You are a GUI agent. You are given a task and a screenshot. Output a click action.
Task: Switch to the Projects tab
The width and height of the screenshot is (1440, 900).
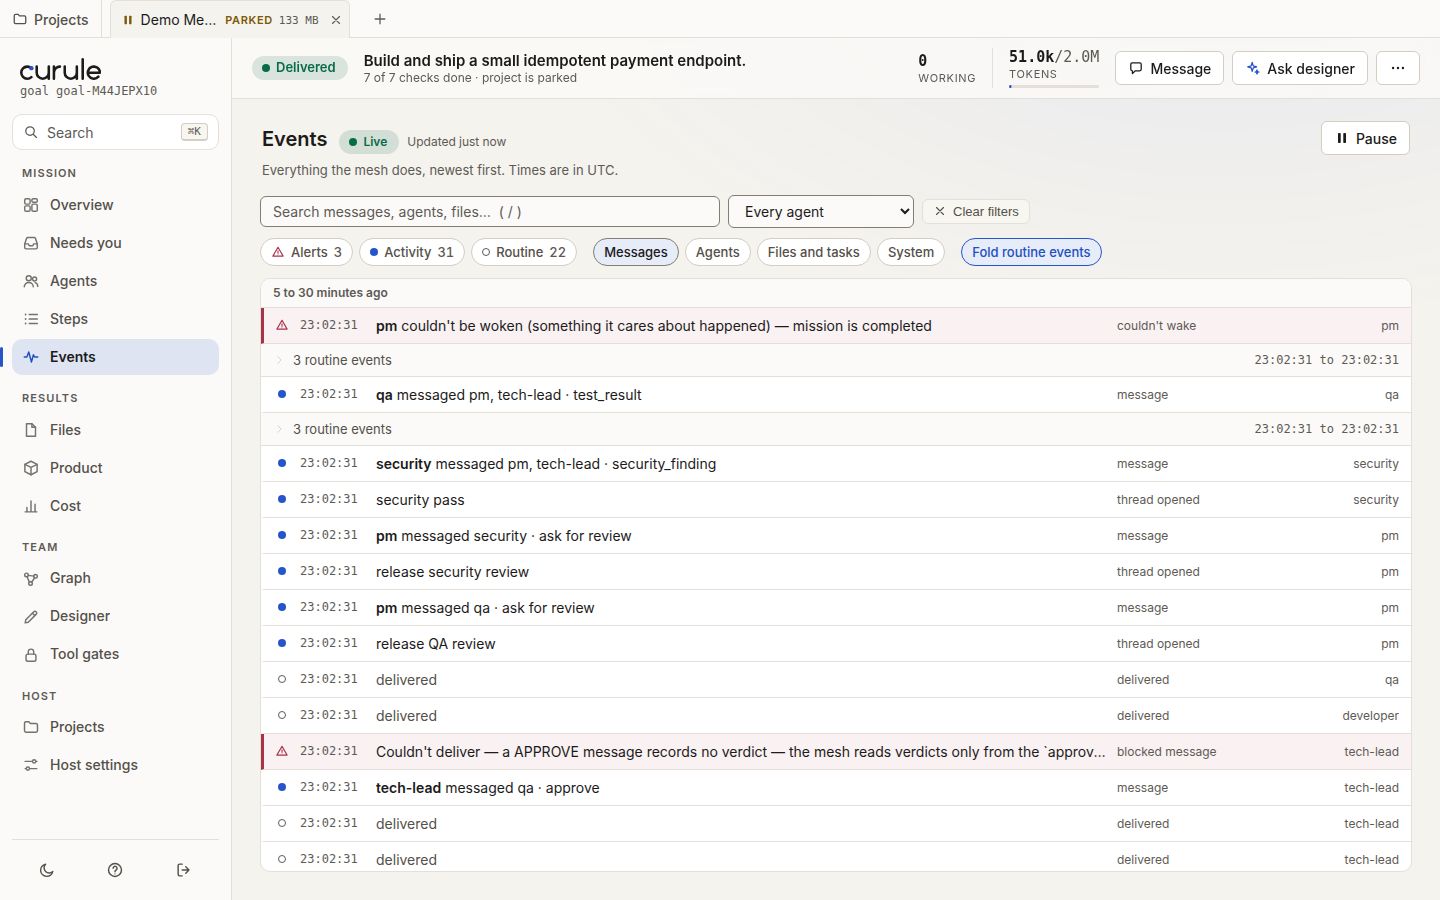(x=51, y=19)
